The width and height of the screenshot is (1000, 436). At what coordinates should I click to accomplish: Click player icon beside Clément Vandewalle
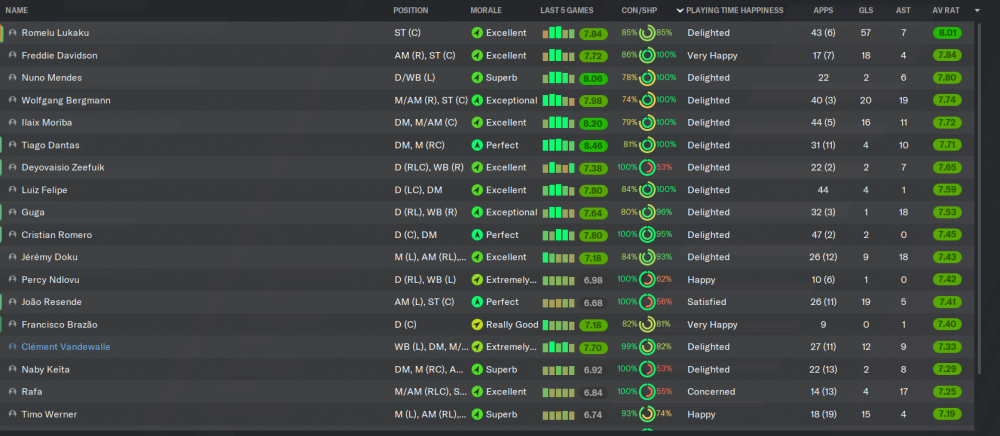point(13,347)
